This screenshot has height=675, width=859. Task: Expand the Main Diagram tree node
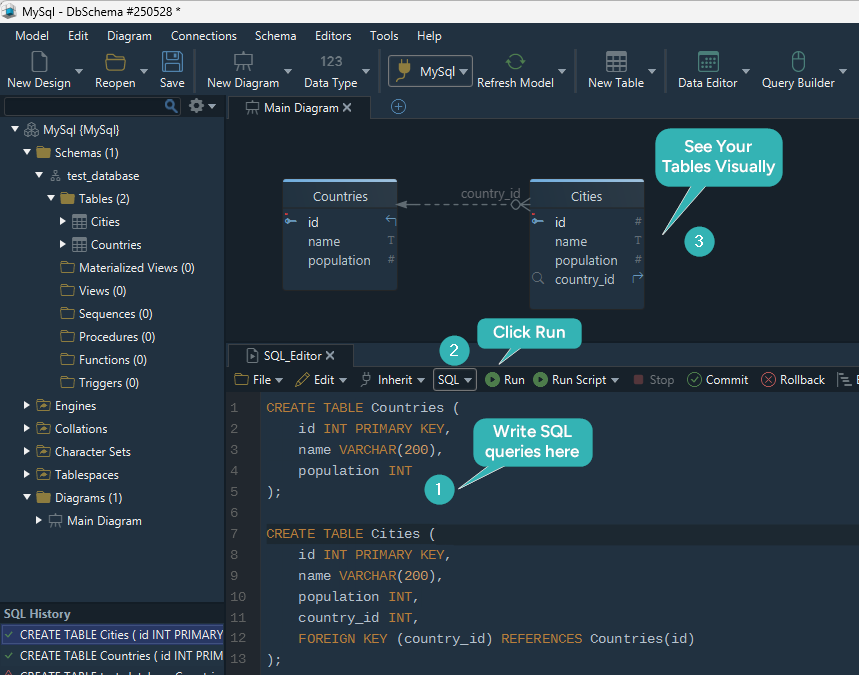(x=38, y=520)
